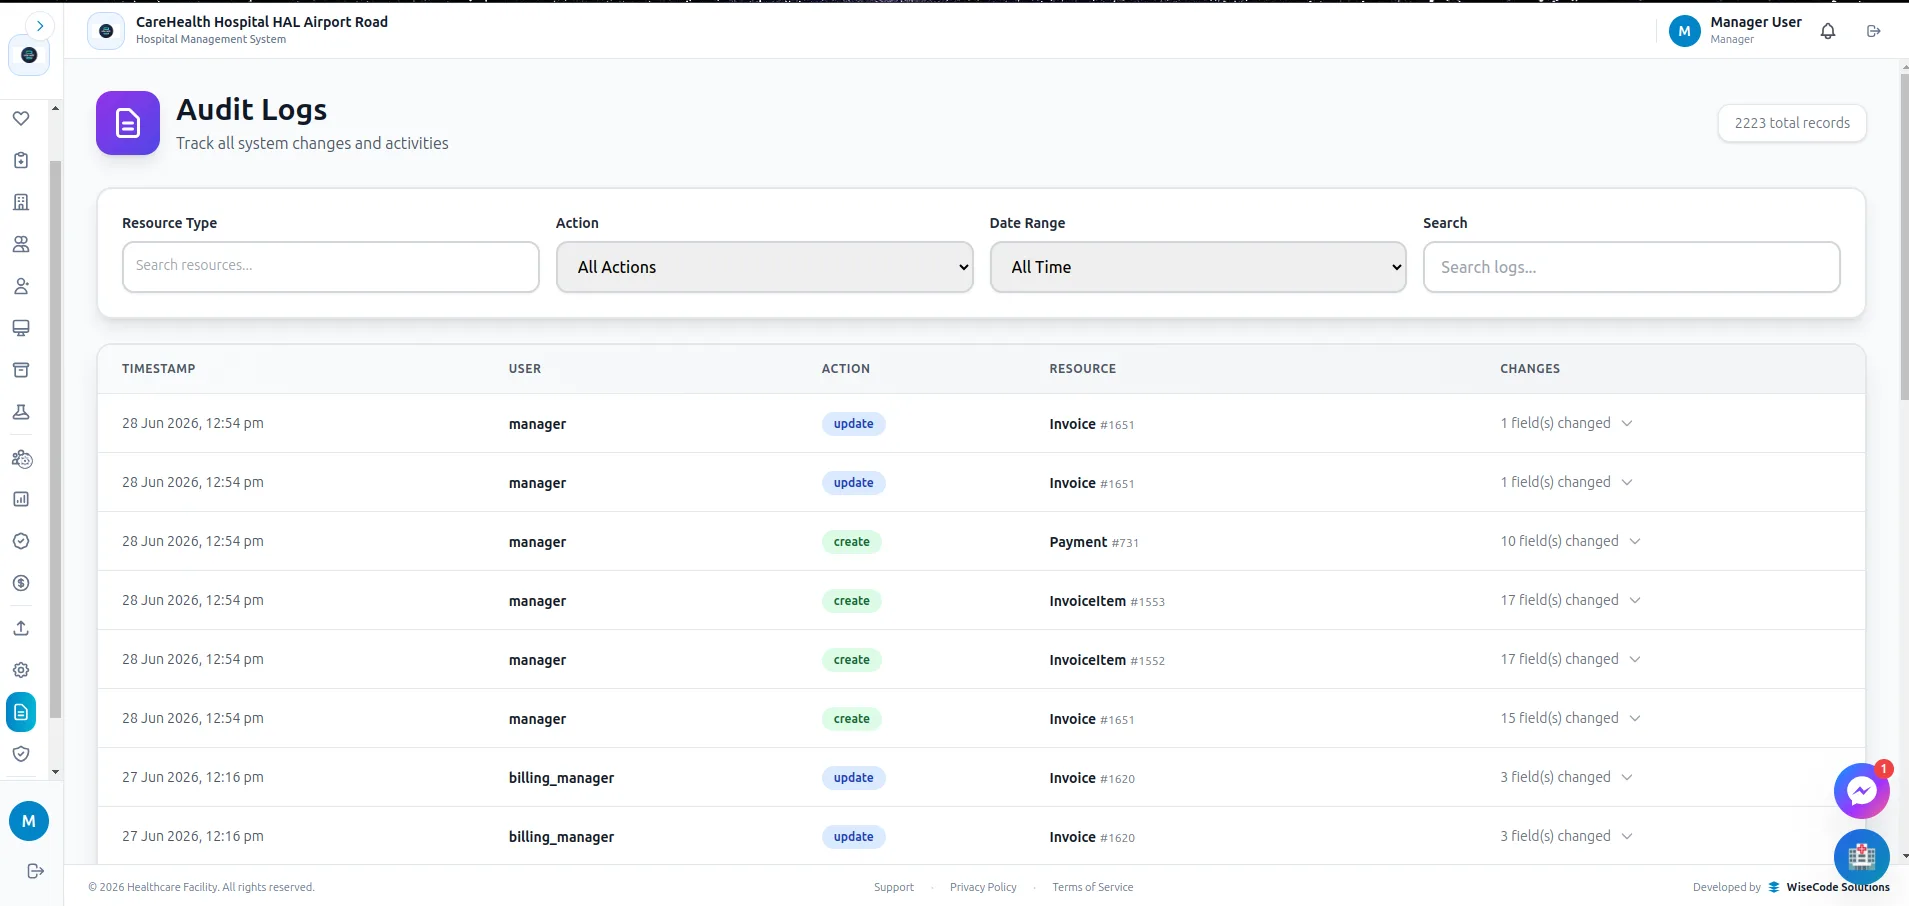Viewport: 1909px width, 906px height.
Task: Open the Terms of Service link
Action: pyautogui.click(x=1093, y=887)
